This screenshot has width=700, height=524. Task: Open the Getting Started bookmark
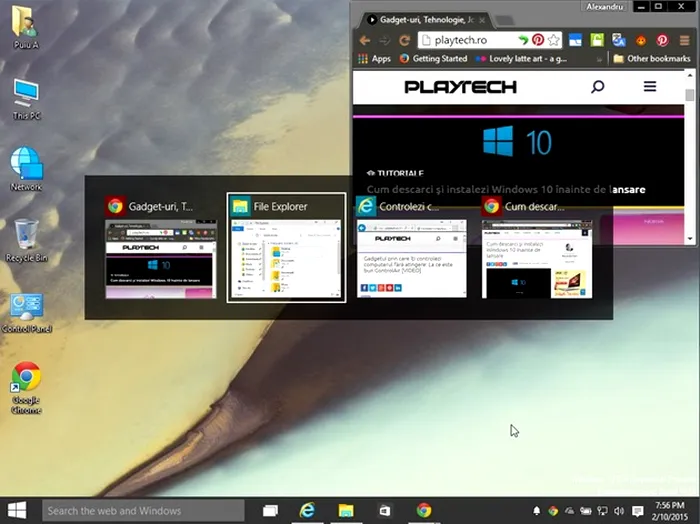tap(433, 58)
